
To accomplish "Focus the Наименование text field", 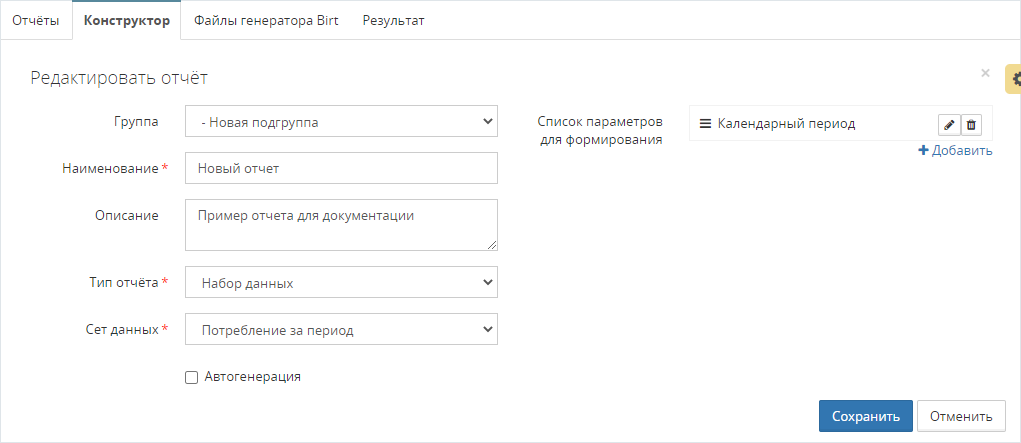I will [341, 169].
